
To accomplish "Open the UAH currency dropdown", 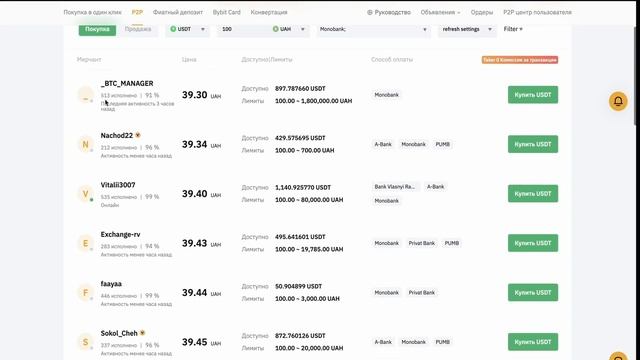I will pos(289,29).
